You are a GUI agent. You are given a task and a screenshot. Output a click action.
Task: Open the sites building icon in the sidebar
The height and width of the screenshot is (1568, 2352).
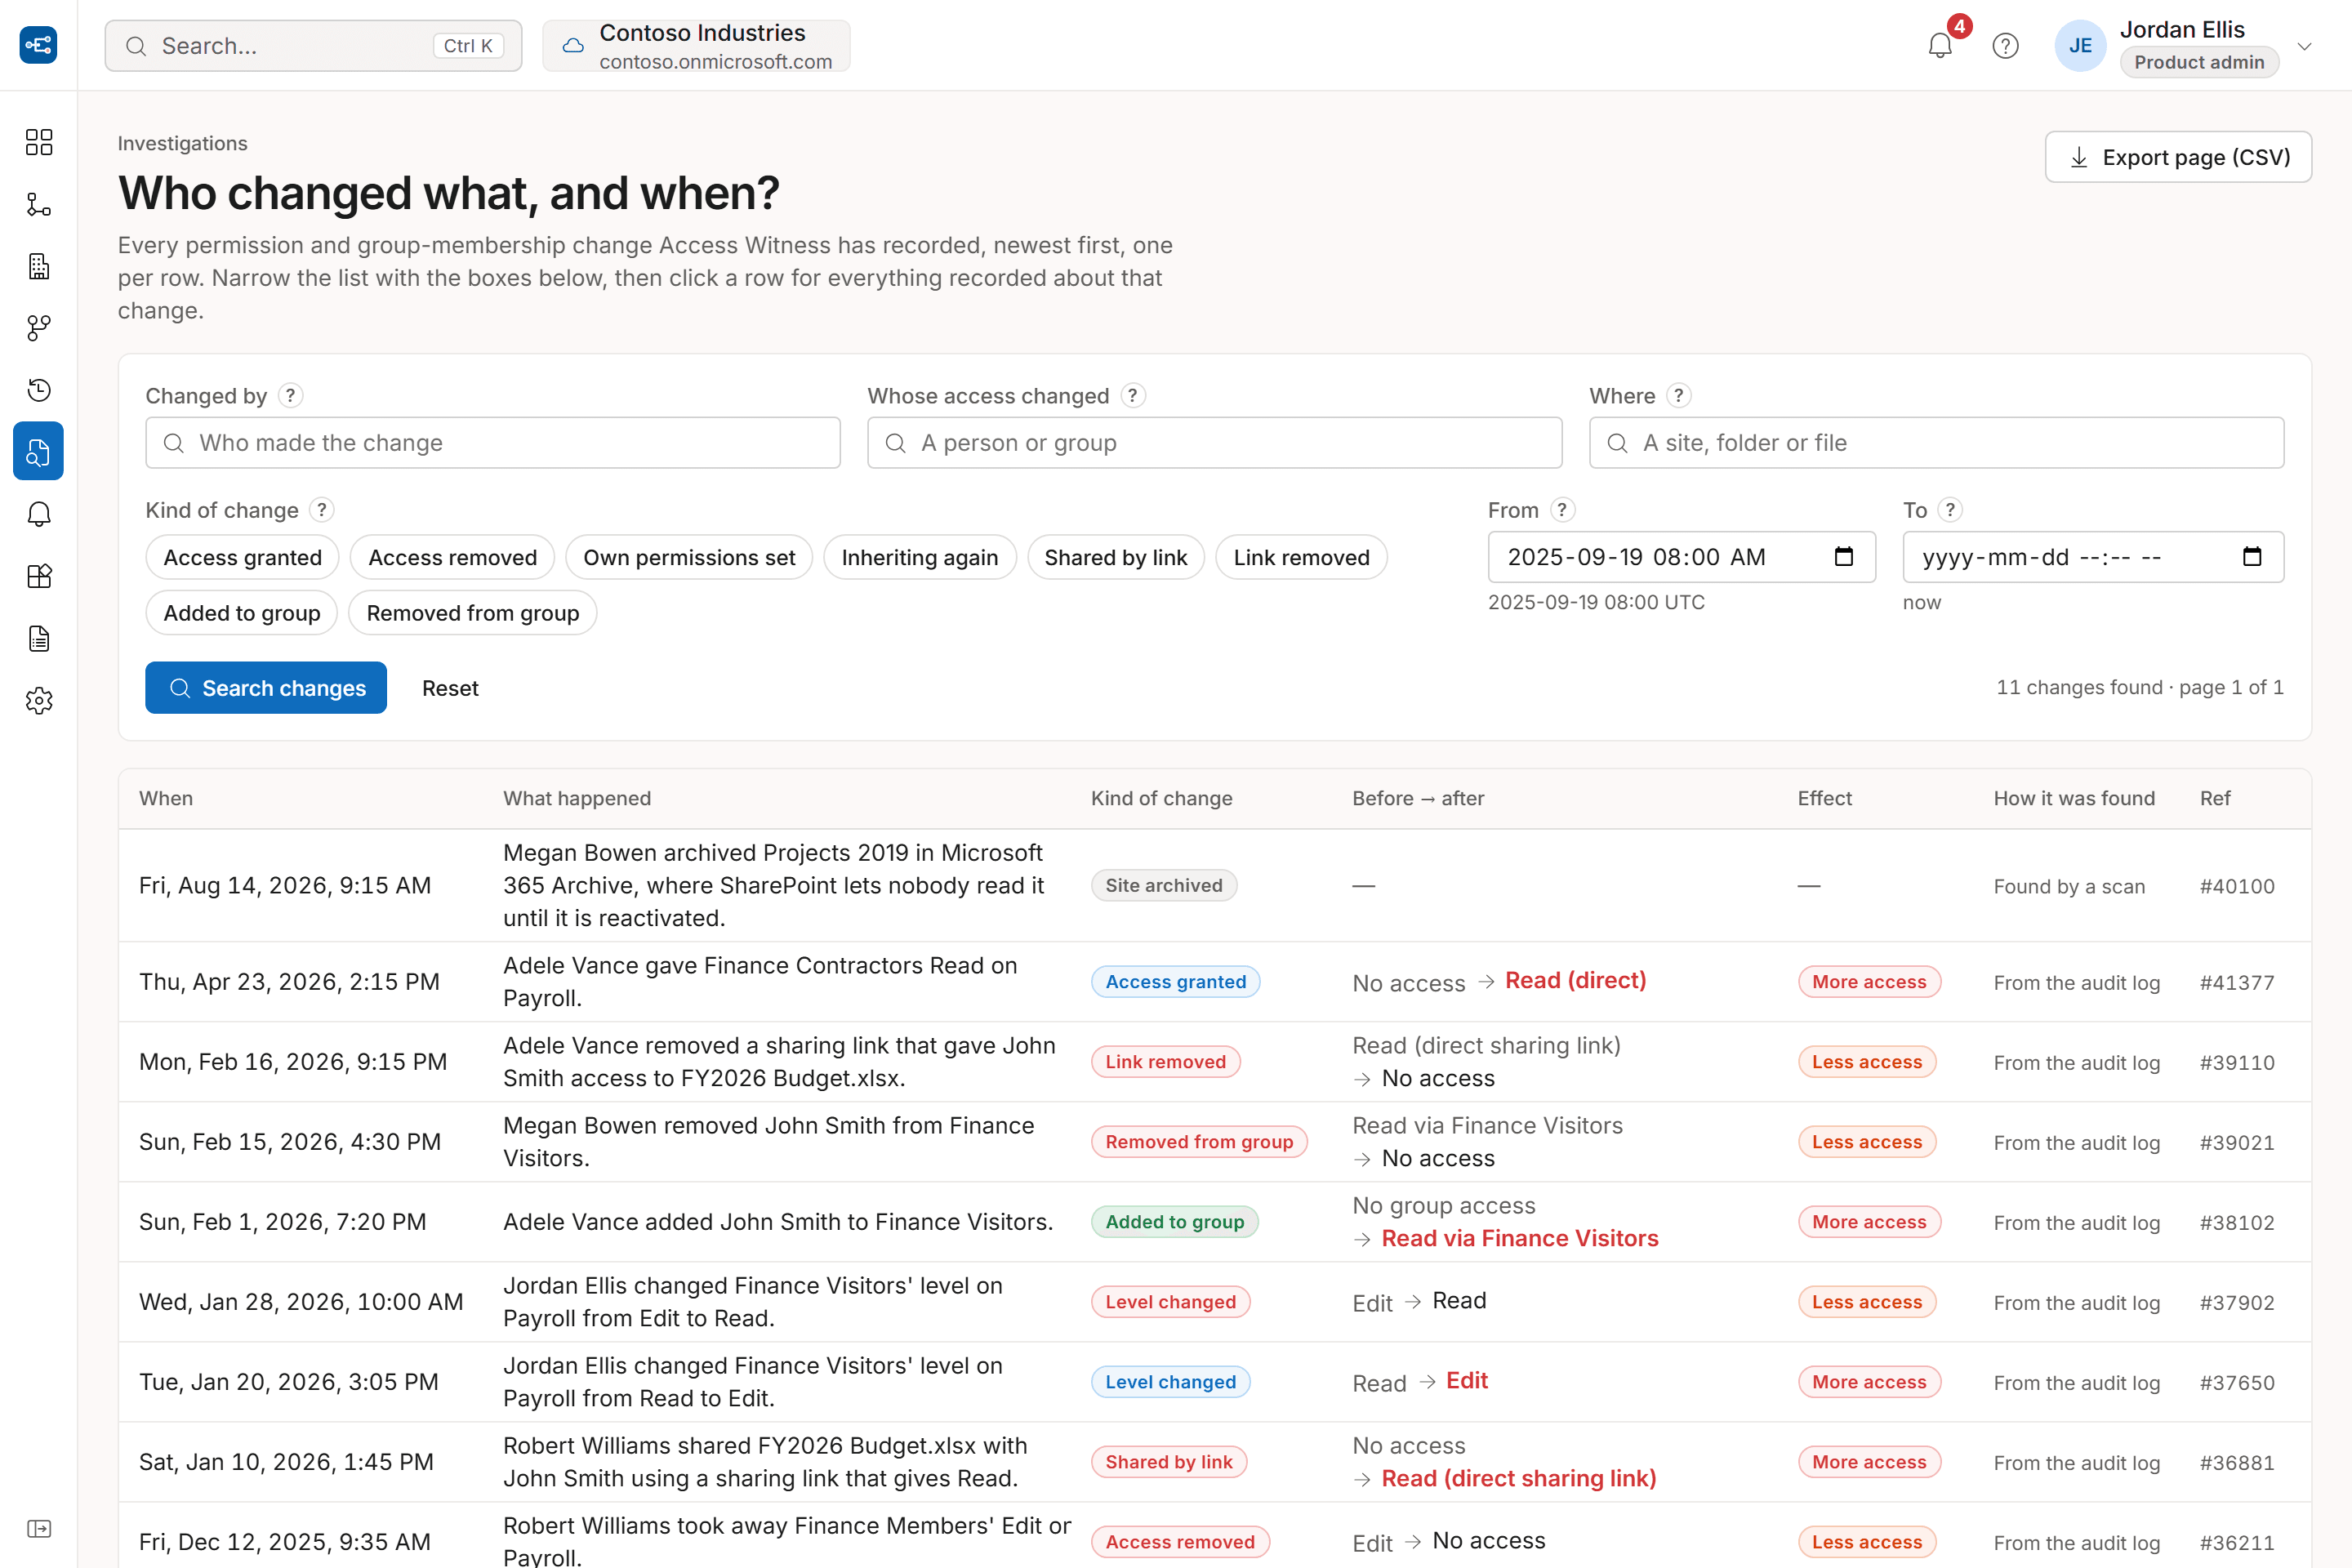(x=39, y=266)
